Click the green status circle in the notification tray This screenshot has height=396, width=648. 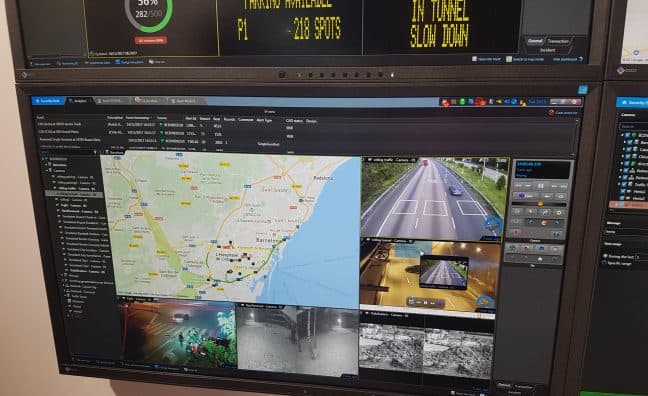[462, 101]
